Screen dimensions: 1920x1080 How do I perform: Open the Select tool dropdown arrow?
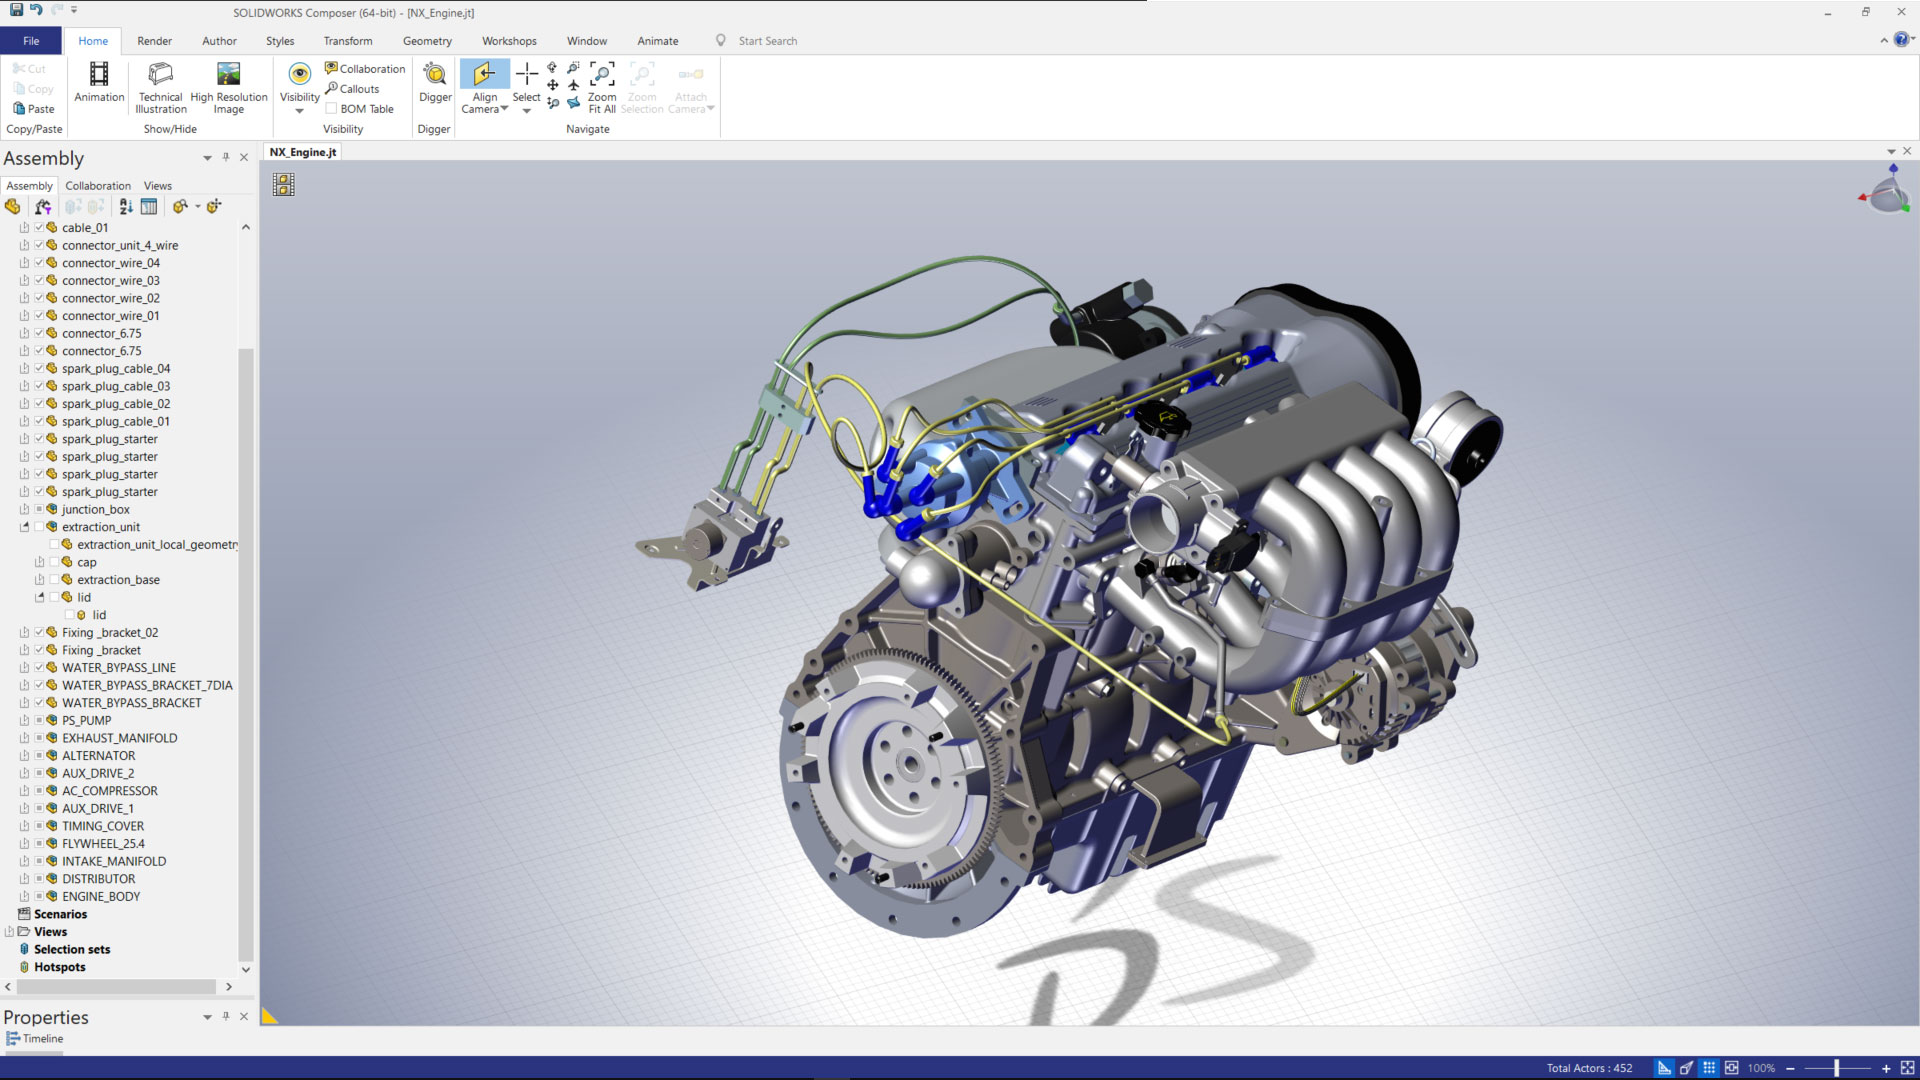click(x=526, y=110)
